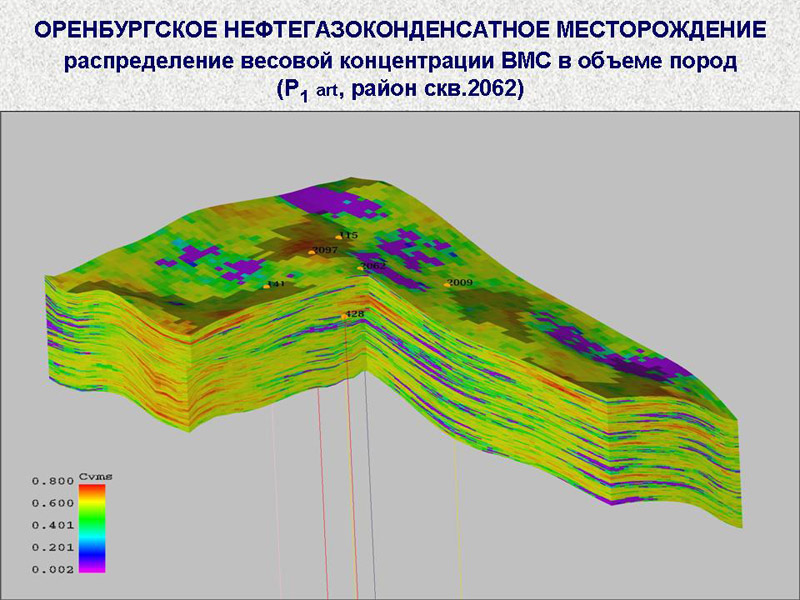This screenshot has width=800, height=600.
Task: Click the red end of the Cvms legend
Action: coord(92,491)
